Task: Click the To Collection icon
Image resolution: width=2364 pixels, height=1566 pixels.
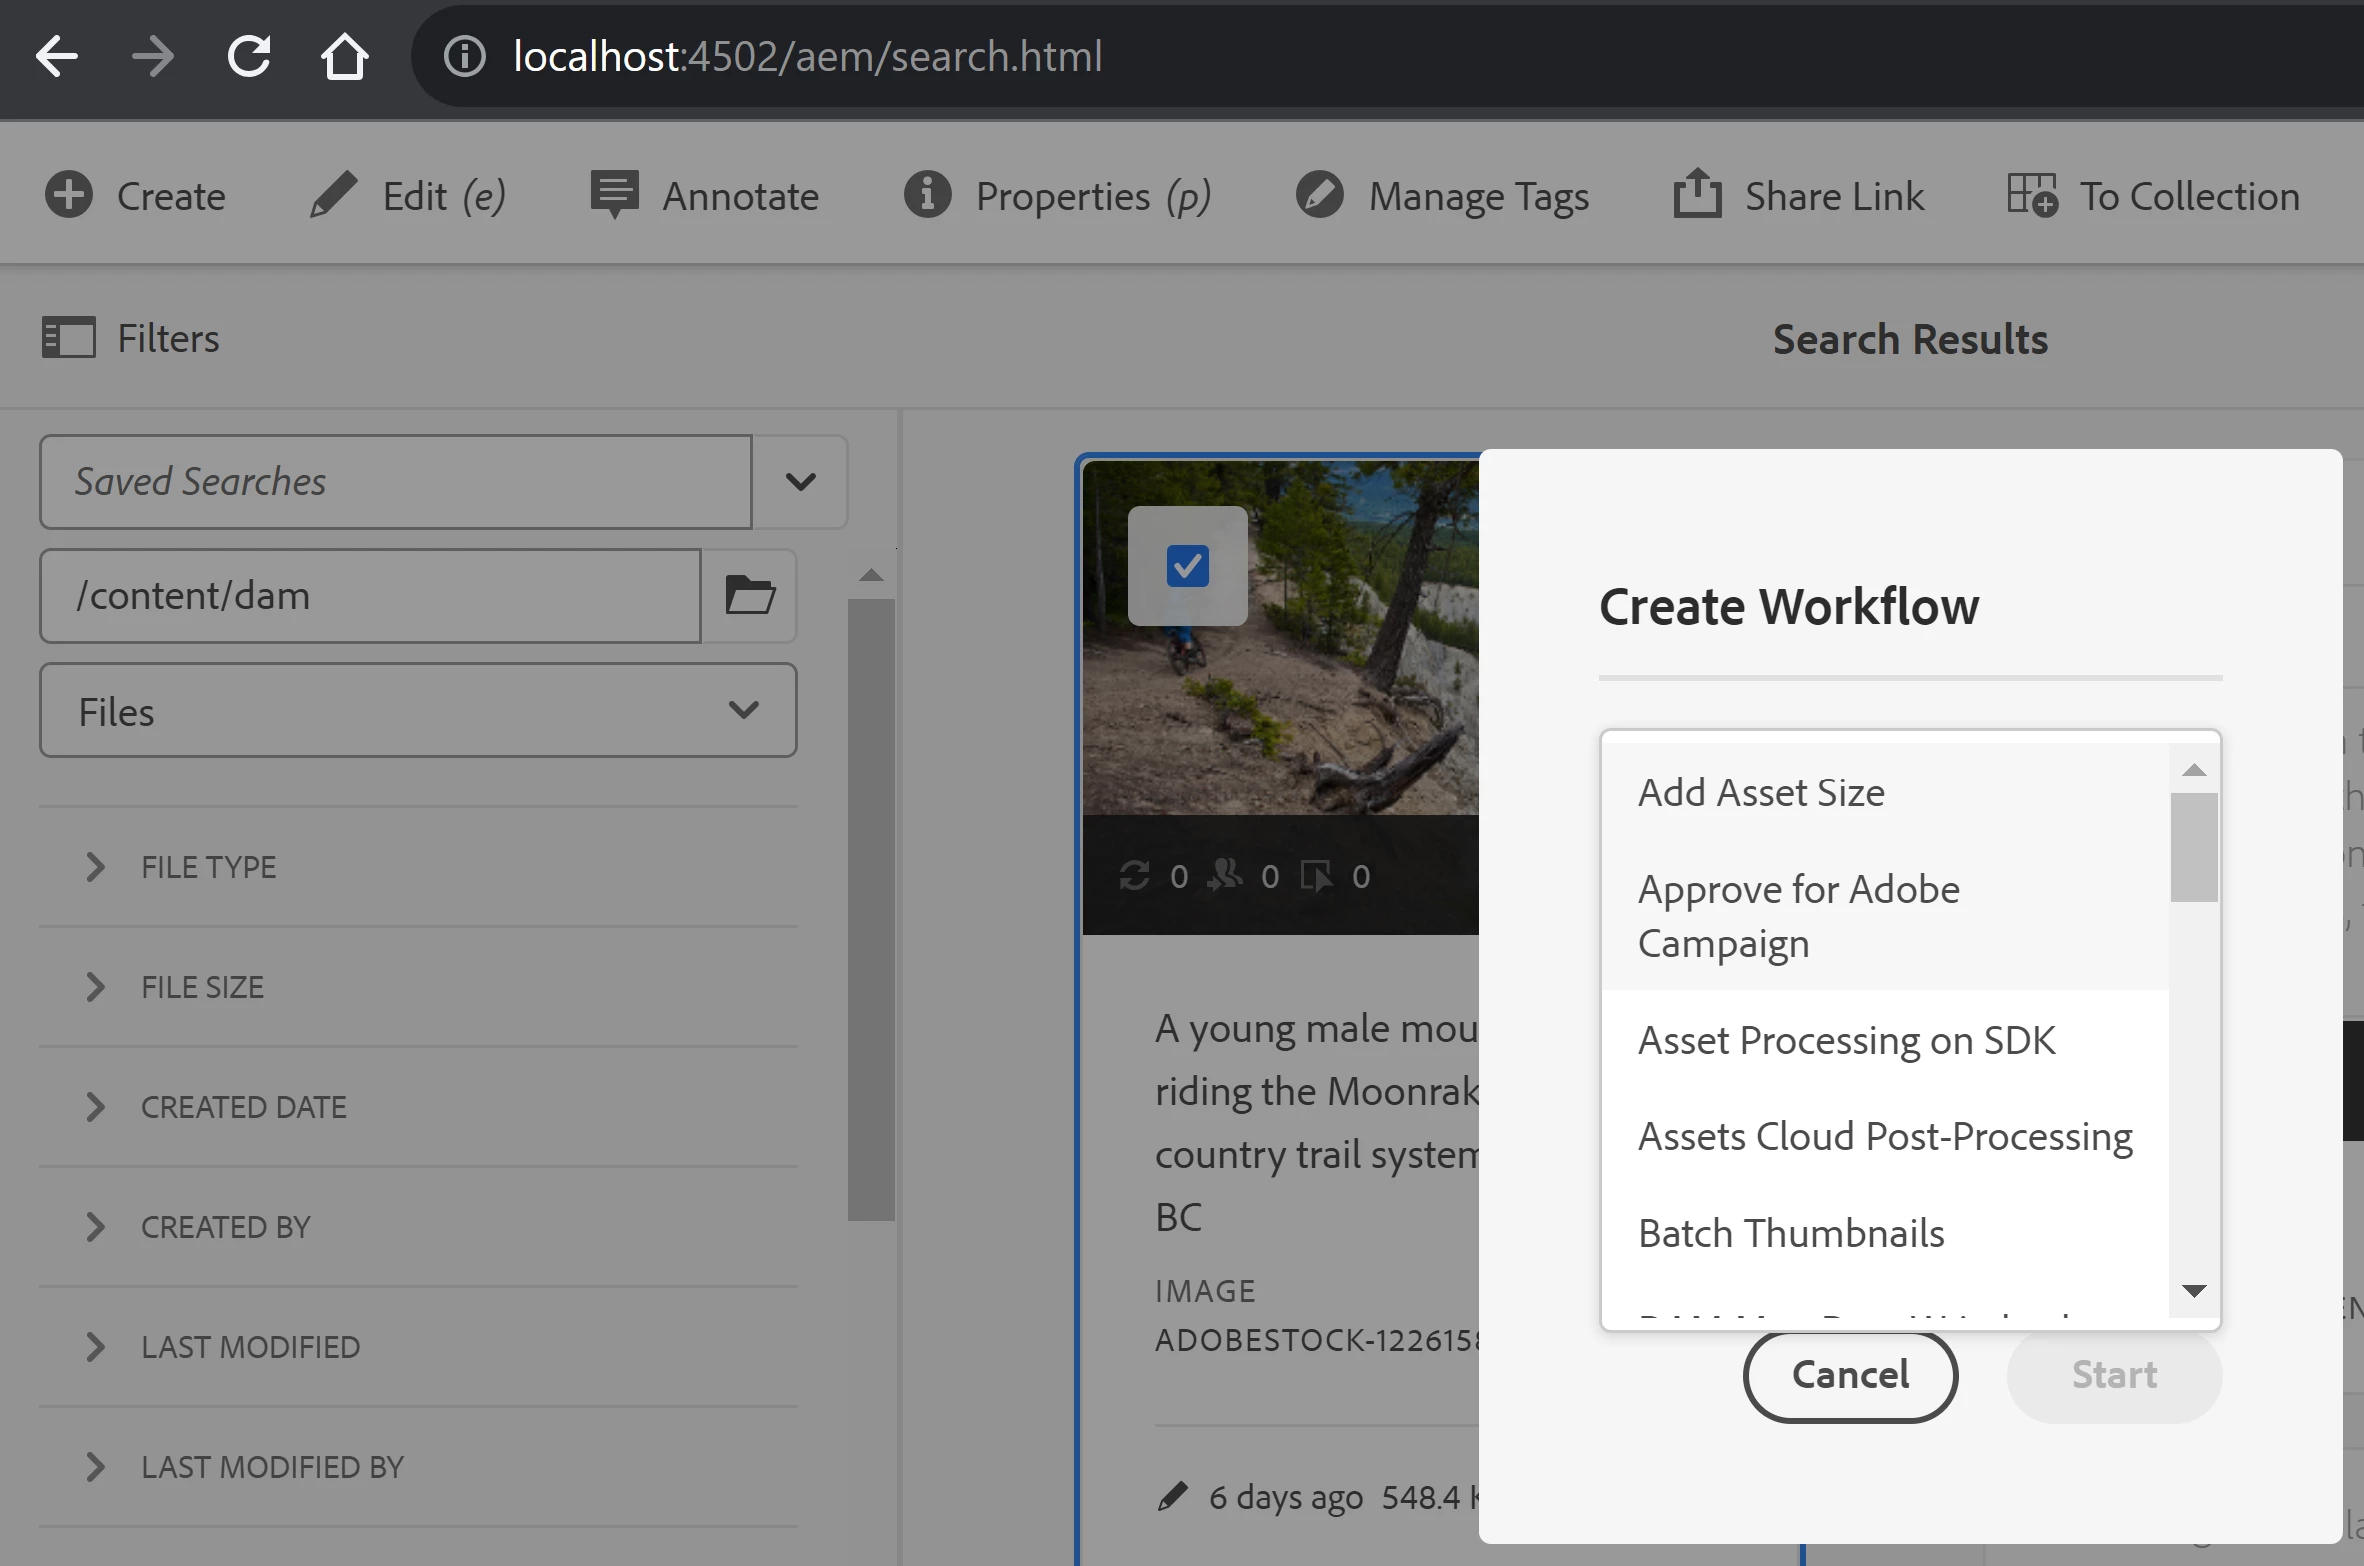Action: [2031, 195]
